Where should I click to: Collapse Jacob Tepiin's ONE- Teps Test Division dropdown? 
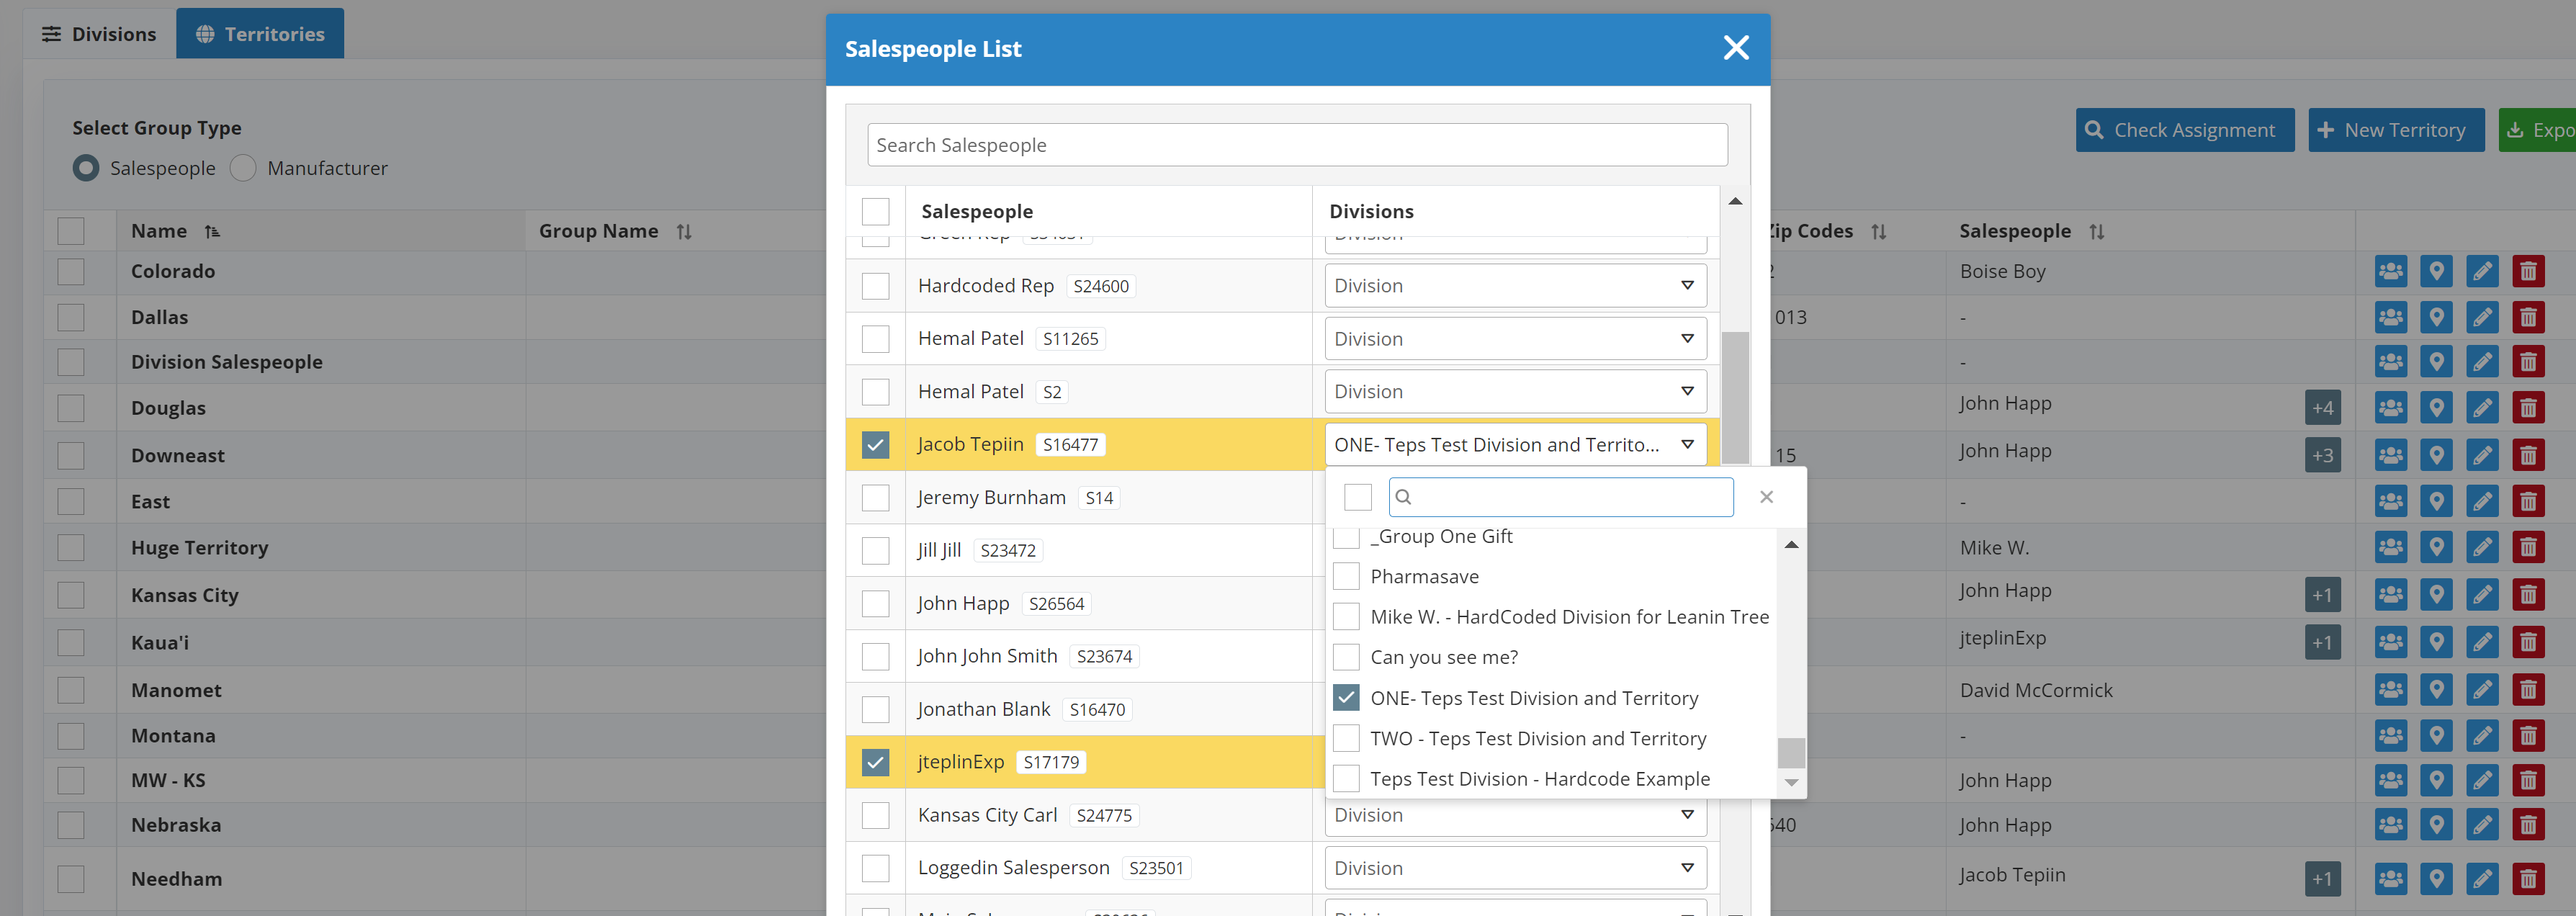pos(1515,445)
